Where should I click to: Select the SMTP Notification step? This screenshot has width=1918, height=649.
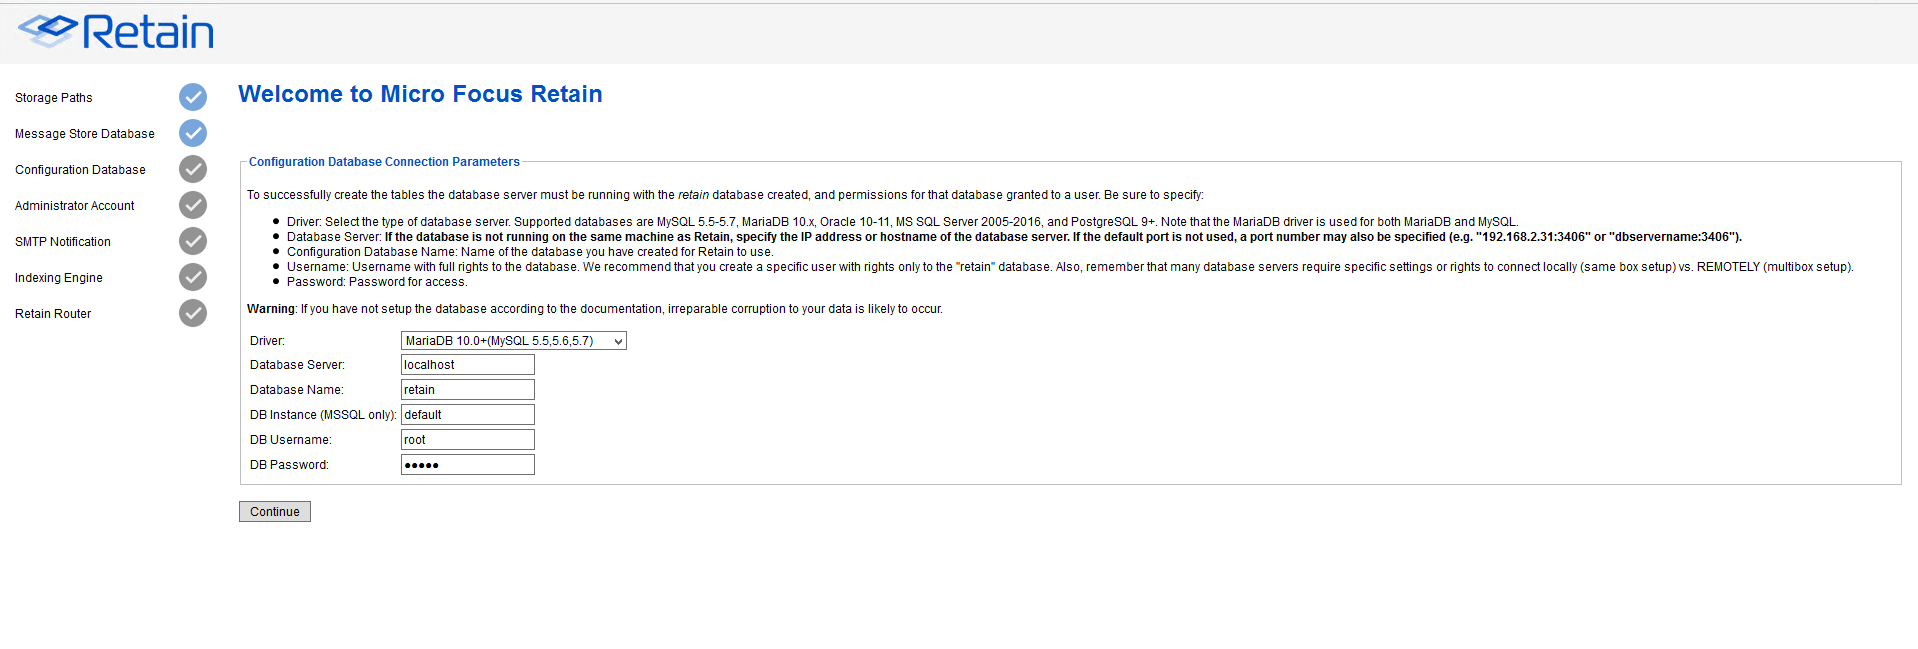[63, 242]
